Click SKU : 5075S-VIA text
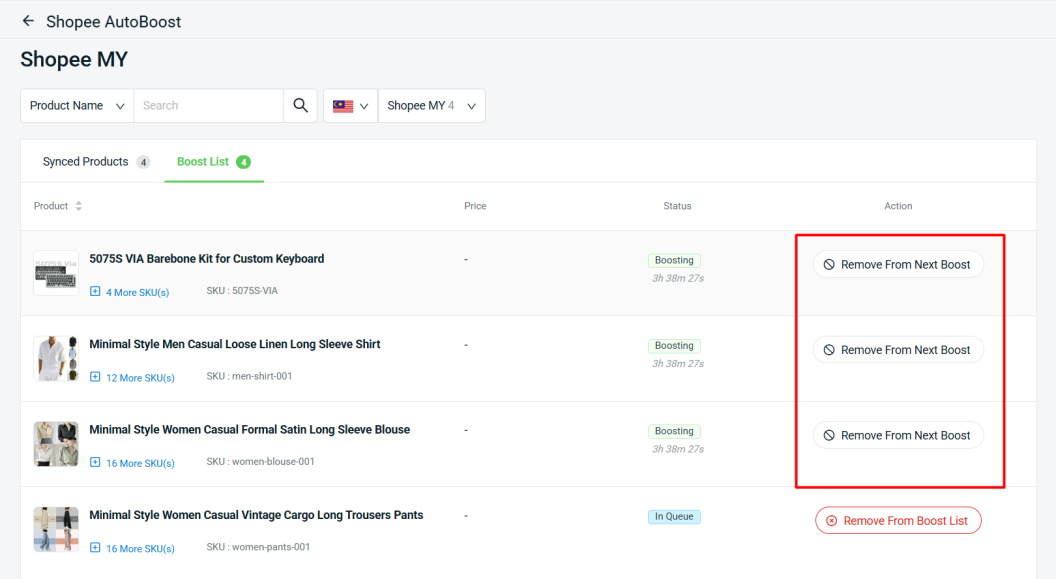1056x579 pixels. tap(242, 291)
